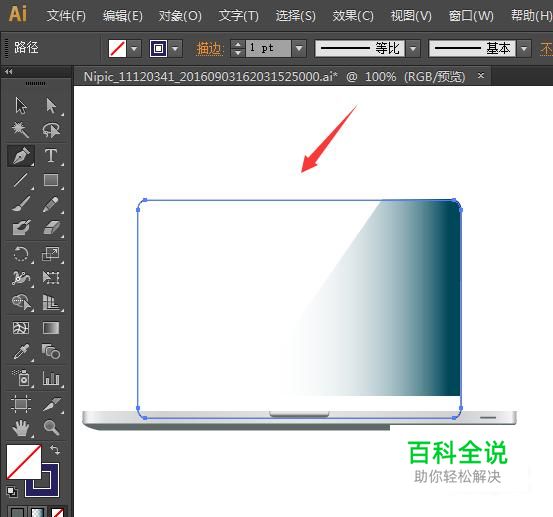This screenshot has height=517, width=553.
Task: Select the Free Transform tool
Action: coord(51,278)
